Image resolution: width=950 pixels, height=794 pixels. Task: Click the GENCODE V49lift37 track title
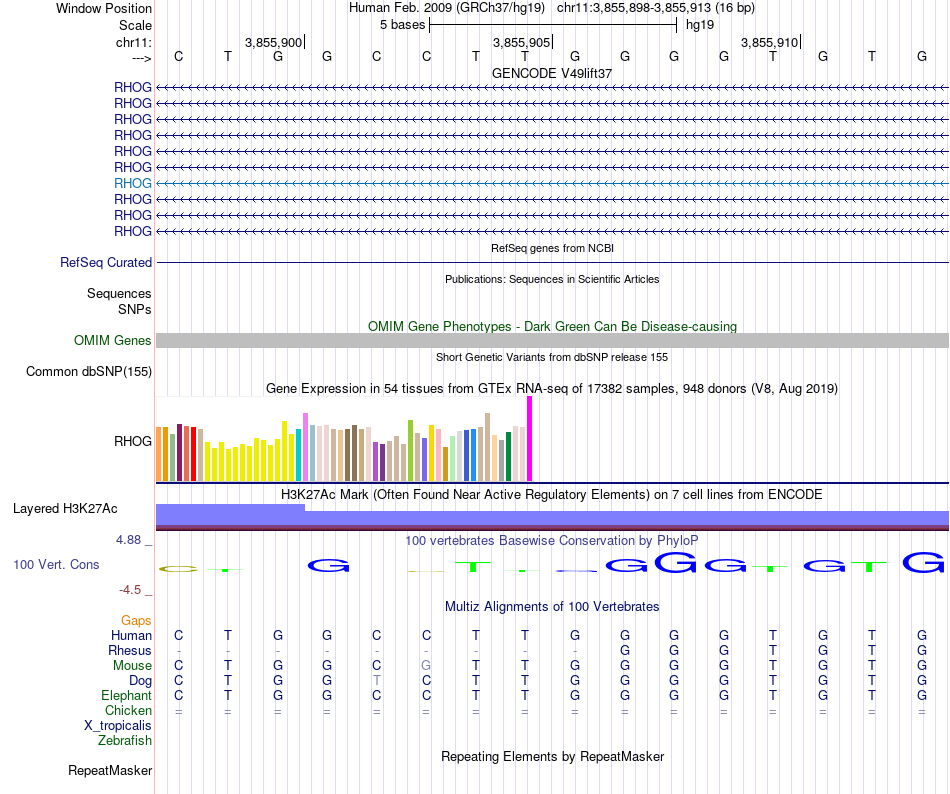coord(552,73)
